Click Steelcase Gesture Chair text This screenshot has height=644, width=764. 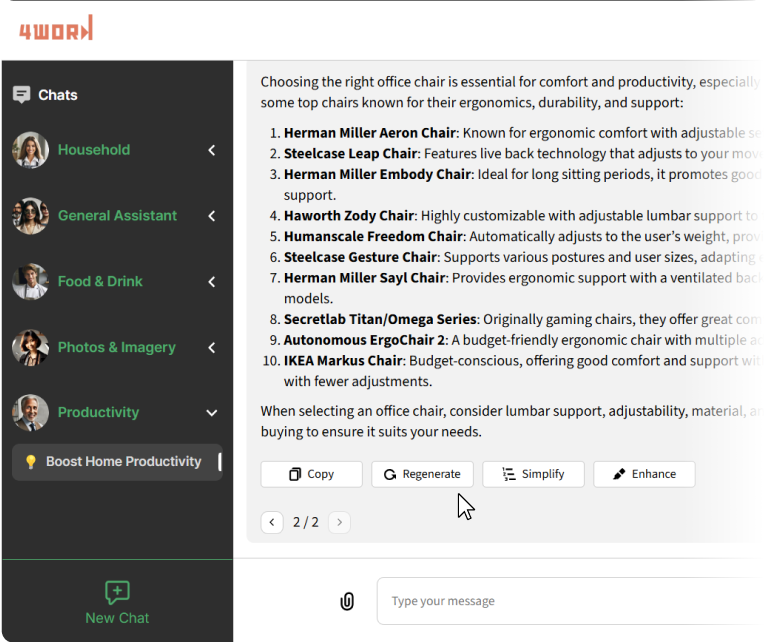click(x=361, y=257)
